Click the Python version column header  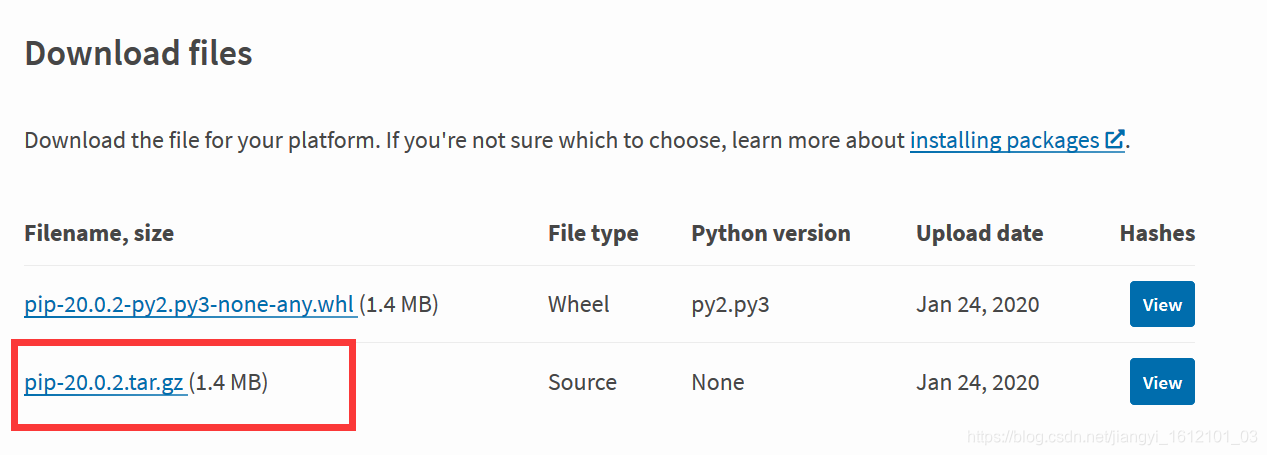770,233
